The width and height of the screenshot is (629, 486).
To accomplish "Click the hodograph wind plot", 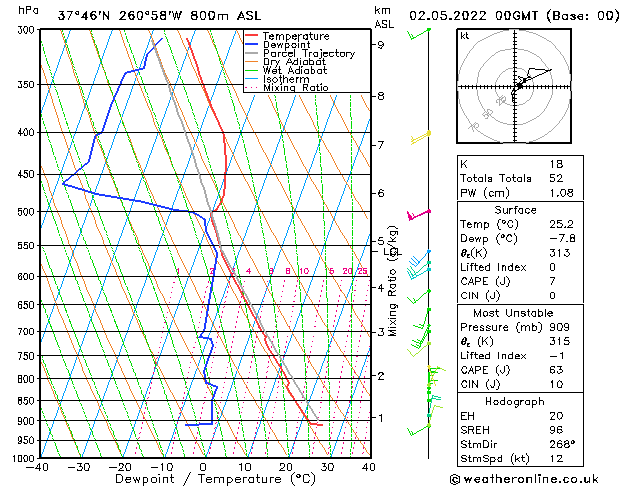I will pos(514,86).
